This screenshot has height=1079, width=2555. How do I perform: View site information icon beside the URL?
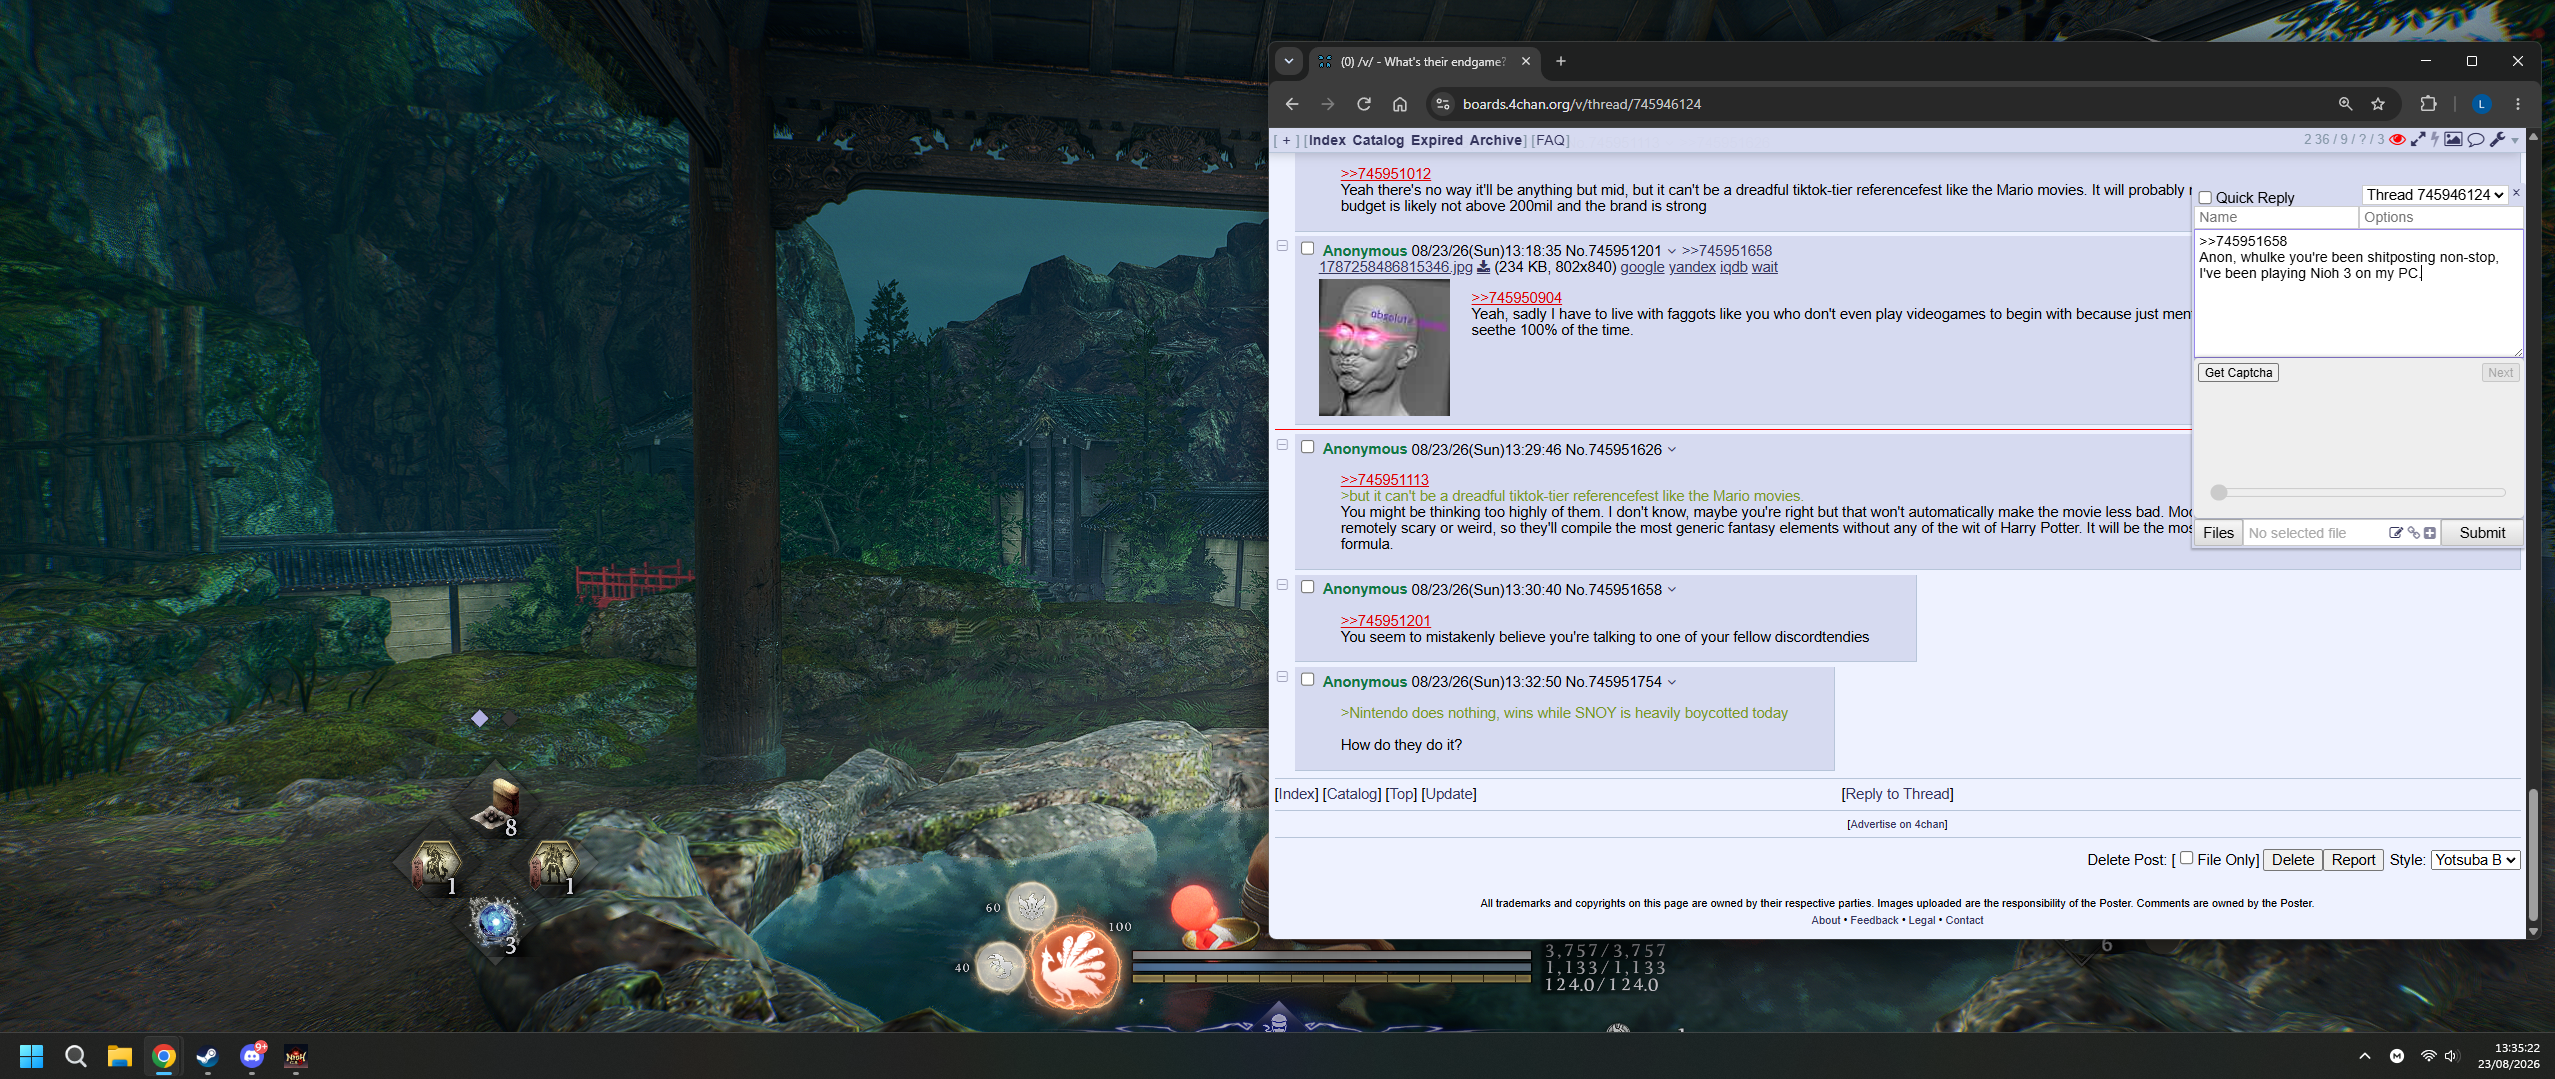1442,104
